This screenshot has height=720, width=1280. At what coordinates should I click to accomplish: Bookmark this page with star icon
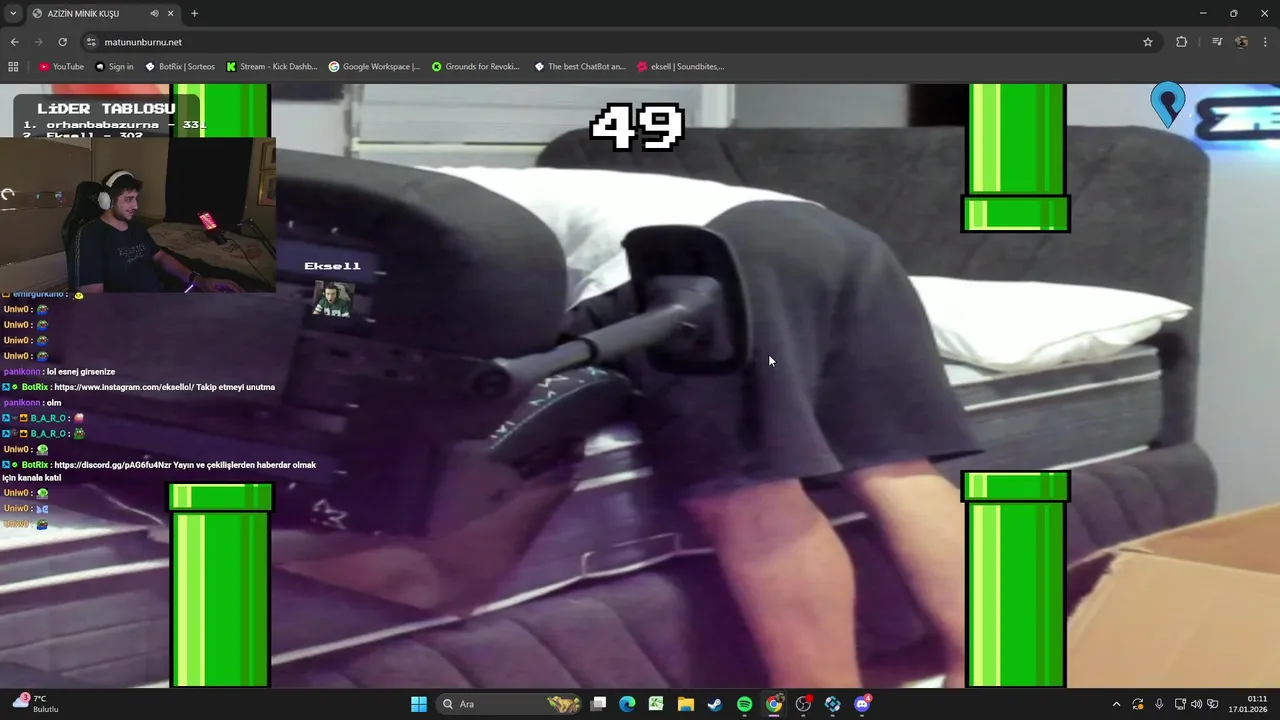pyautogui.click(x=1147, y=42)
